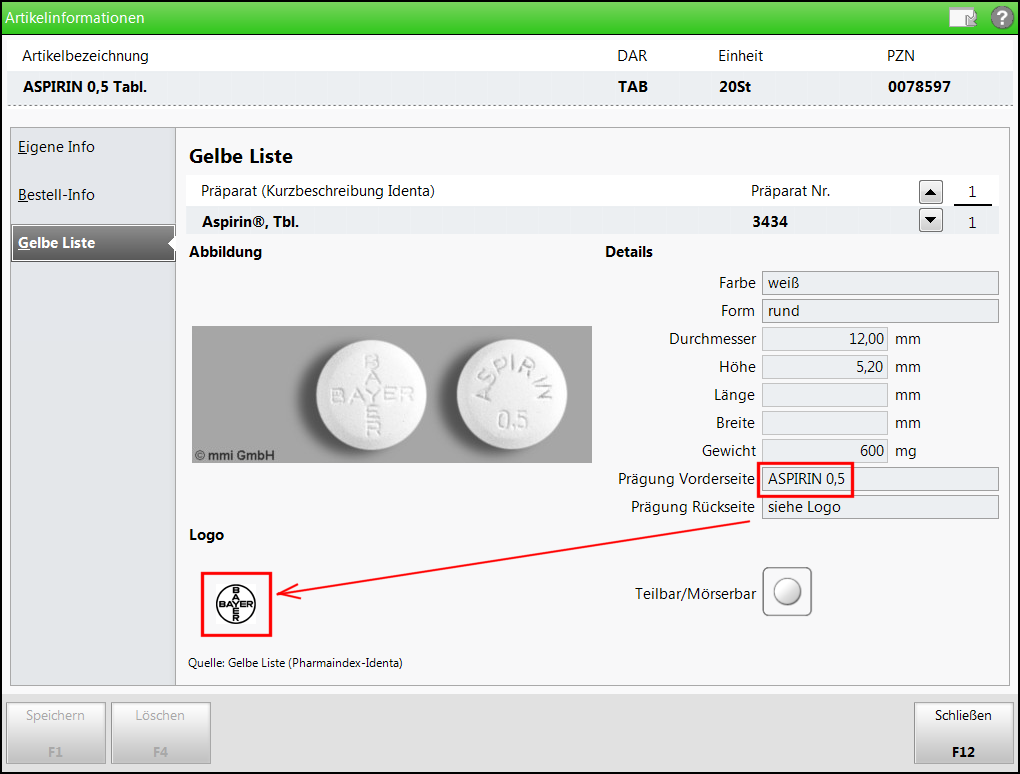Go to previous Präparat with up arrow
This screenshot has width=1020, height=774.
(931, 192)
